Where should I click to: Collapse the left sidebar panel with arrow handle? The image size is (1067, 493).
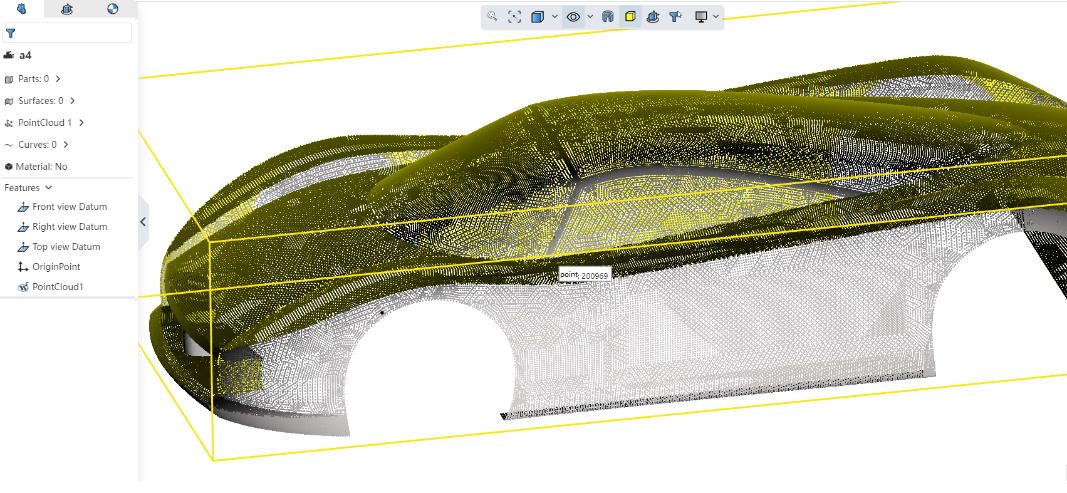pyautogui.click(x=143, y=221)
